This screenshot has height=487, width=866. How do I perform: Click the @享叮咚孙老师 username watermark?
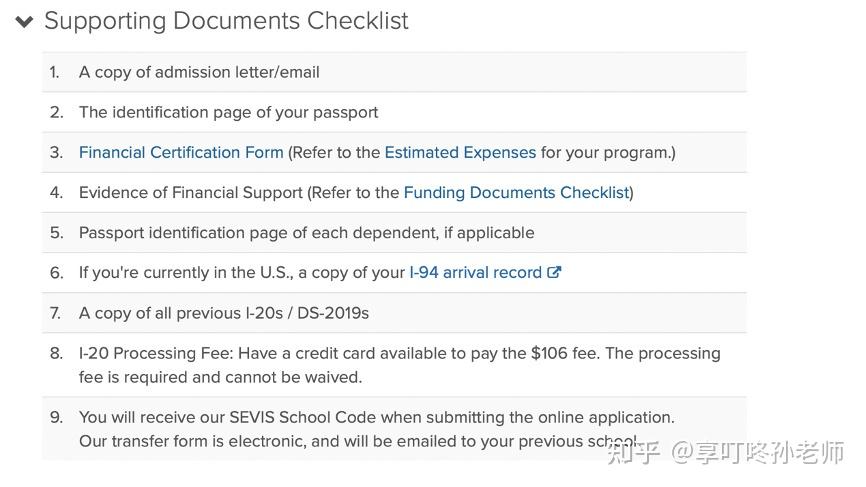[x=757, y=452]
